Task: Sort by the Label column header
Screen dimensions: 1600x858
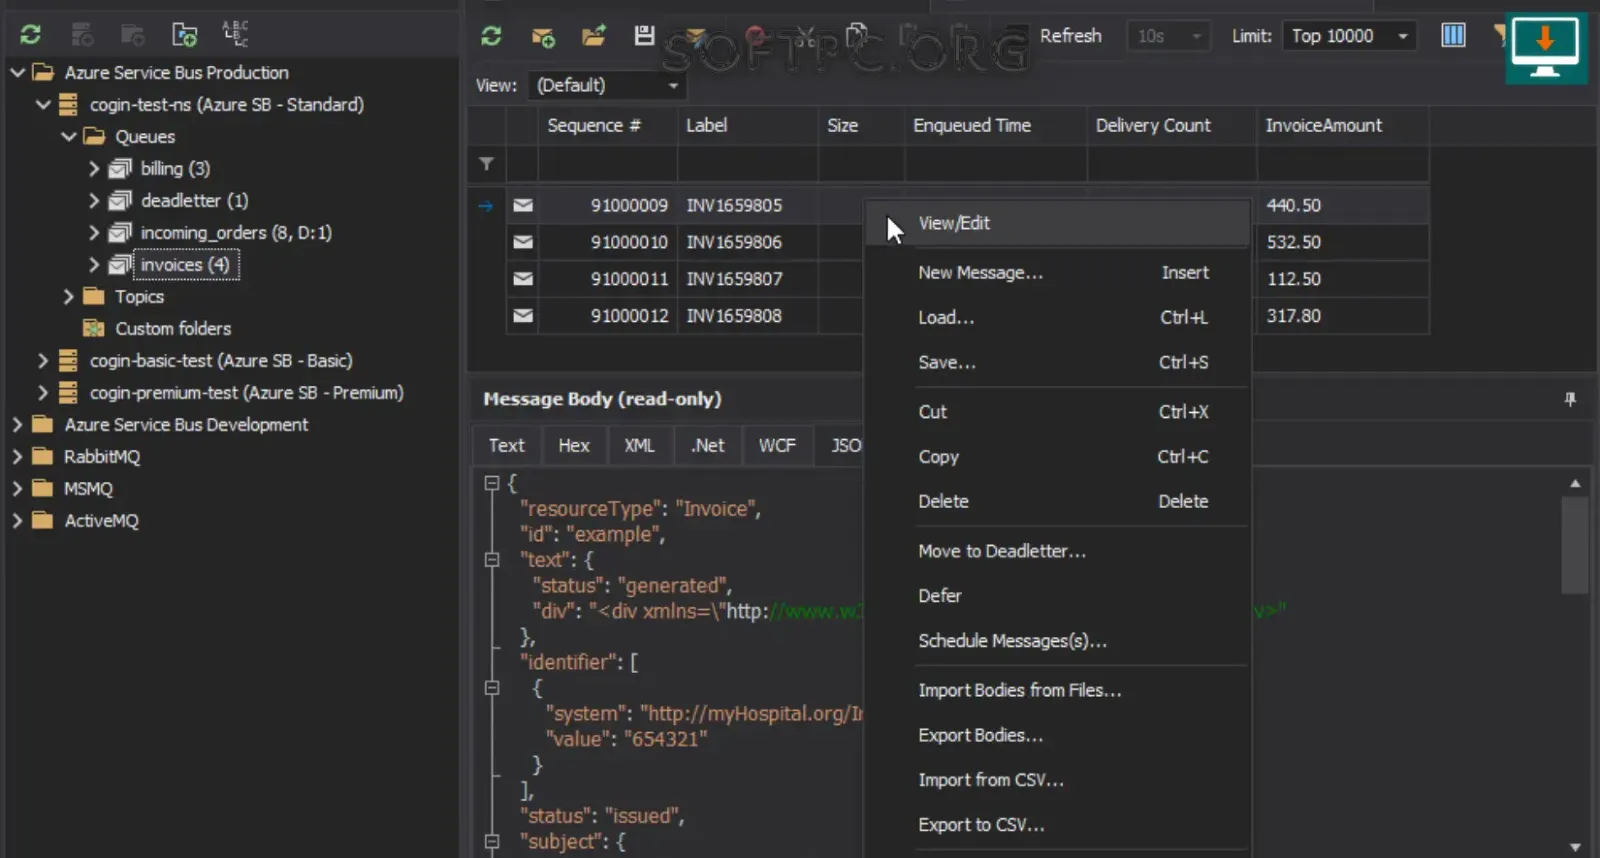Action: [748, 126]
